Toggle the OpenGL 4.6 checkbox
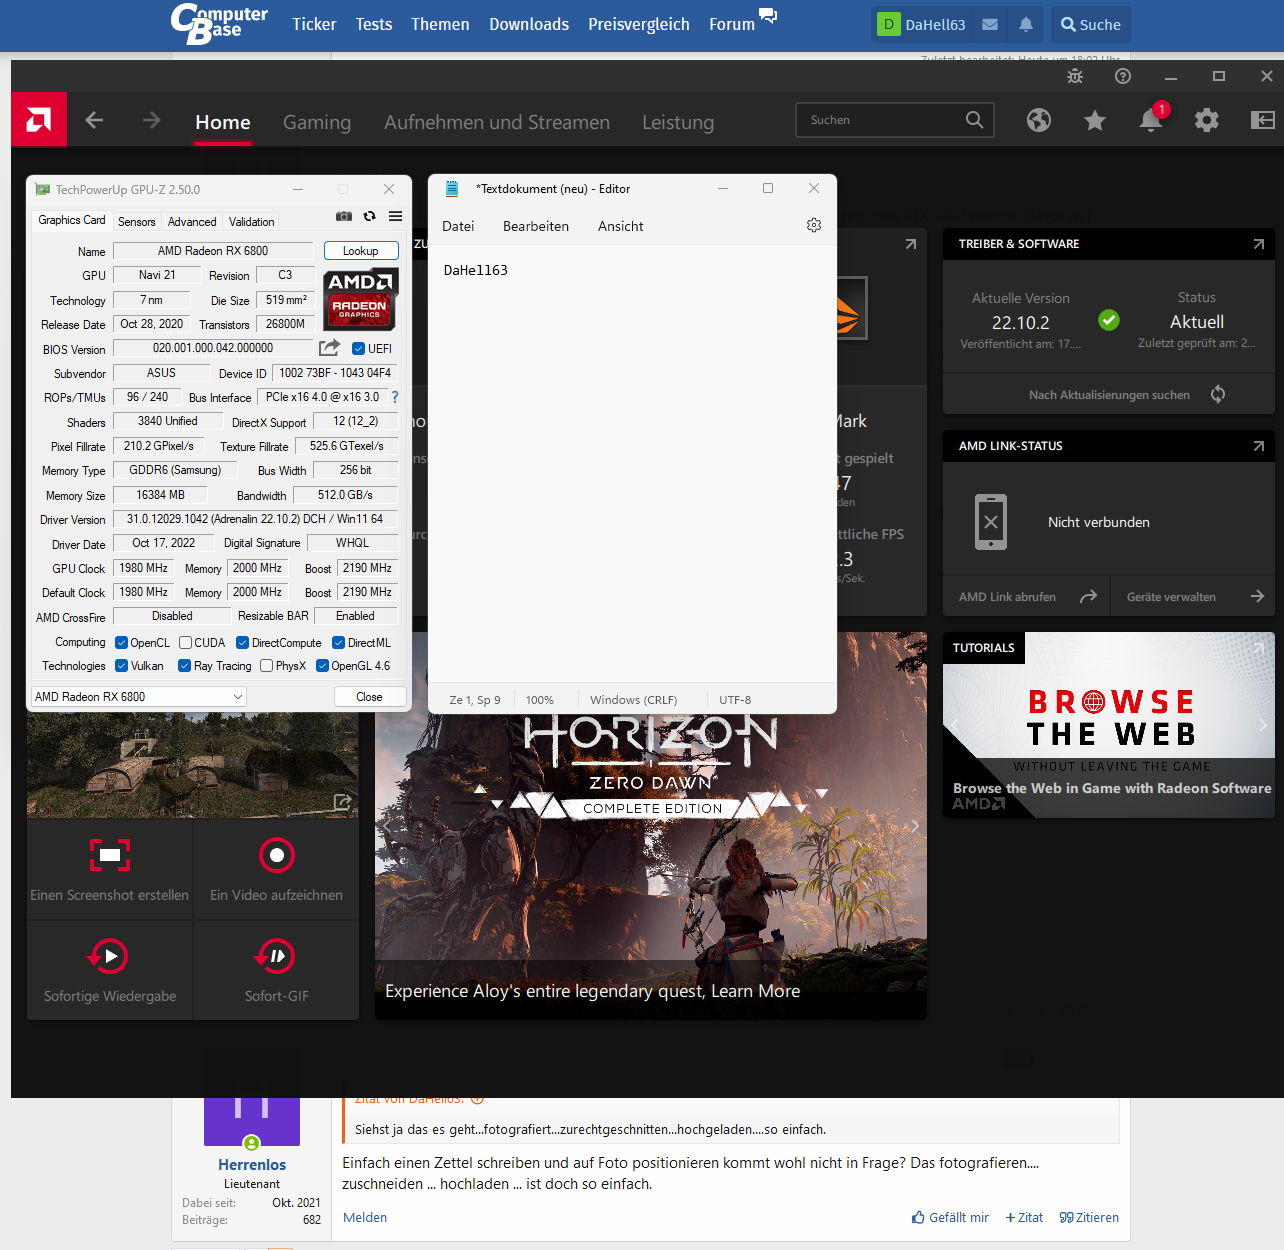The height and width of the screenshot is (1250, 1284). click(322, 666)
